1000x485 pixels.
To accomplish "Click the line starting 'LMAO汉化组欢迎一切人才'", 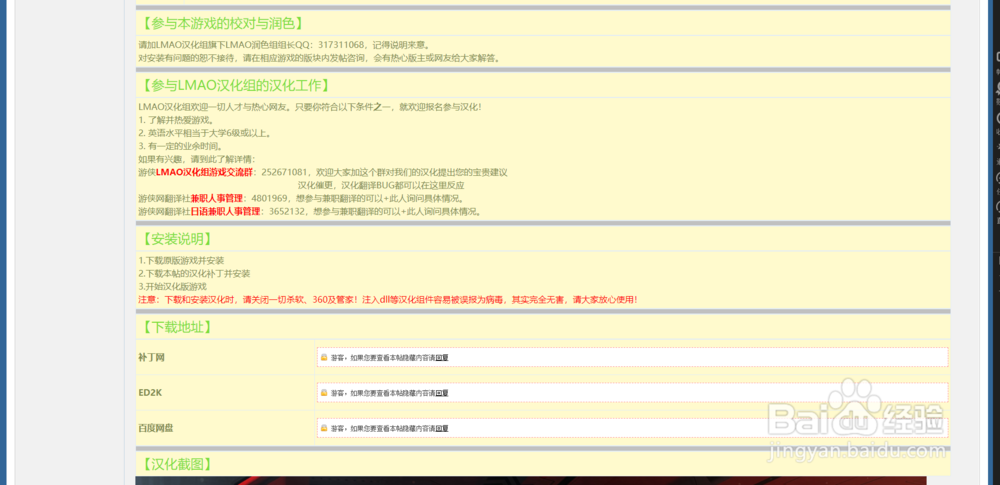I will point(310,107).
